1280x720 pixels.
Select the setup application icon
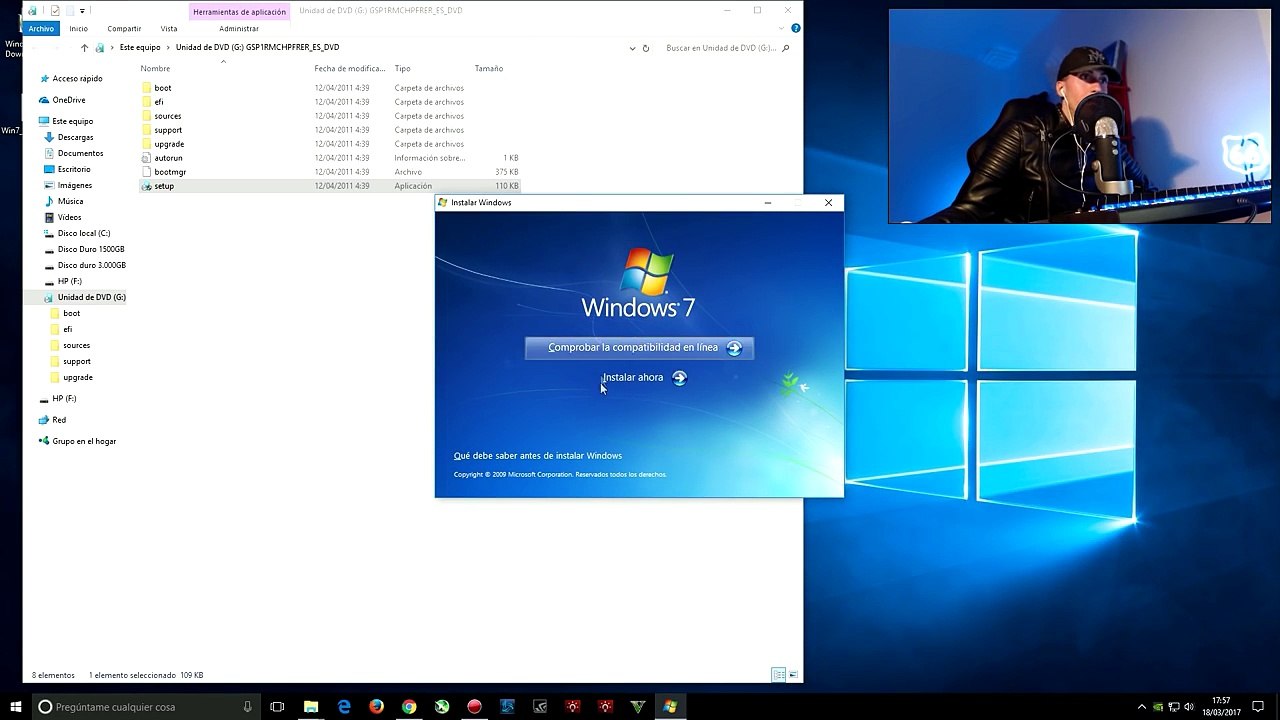coord(146,186)
